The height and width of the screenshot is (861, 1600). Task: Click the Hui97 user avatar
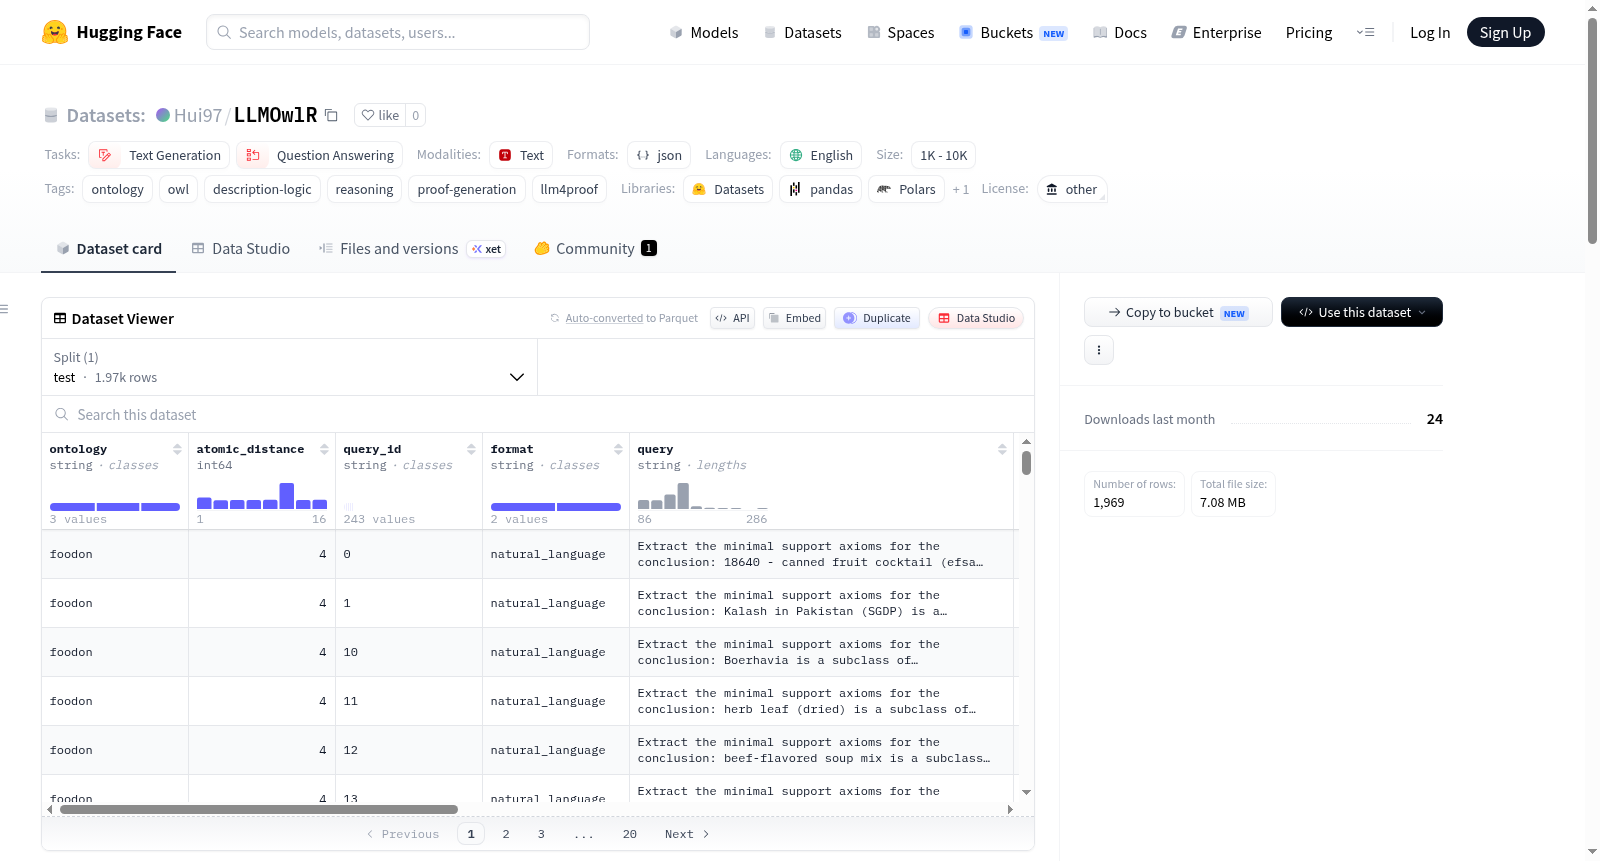[x=163, y=115]
